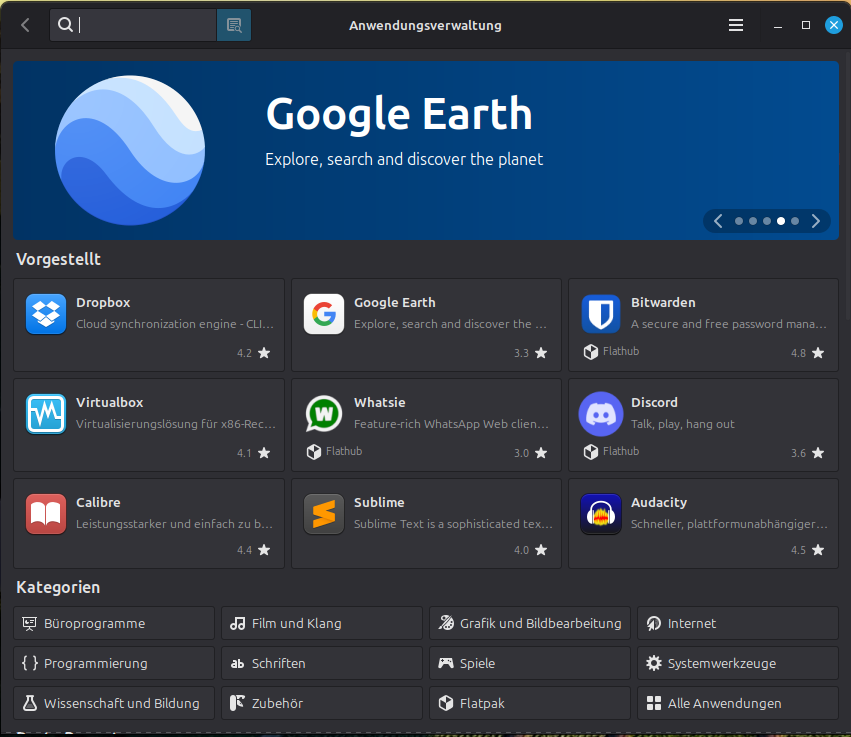This screenshot has width=851, height=737.
Task: Select the Whatsie app icon
Action: pos(324,414)
